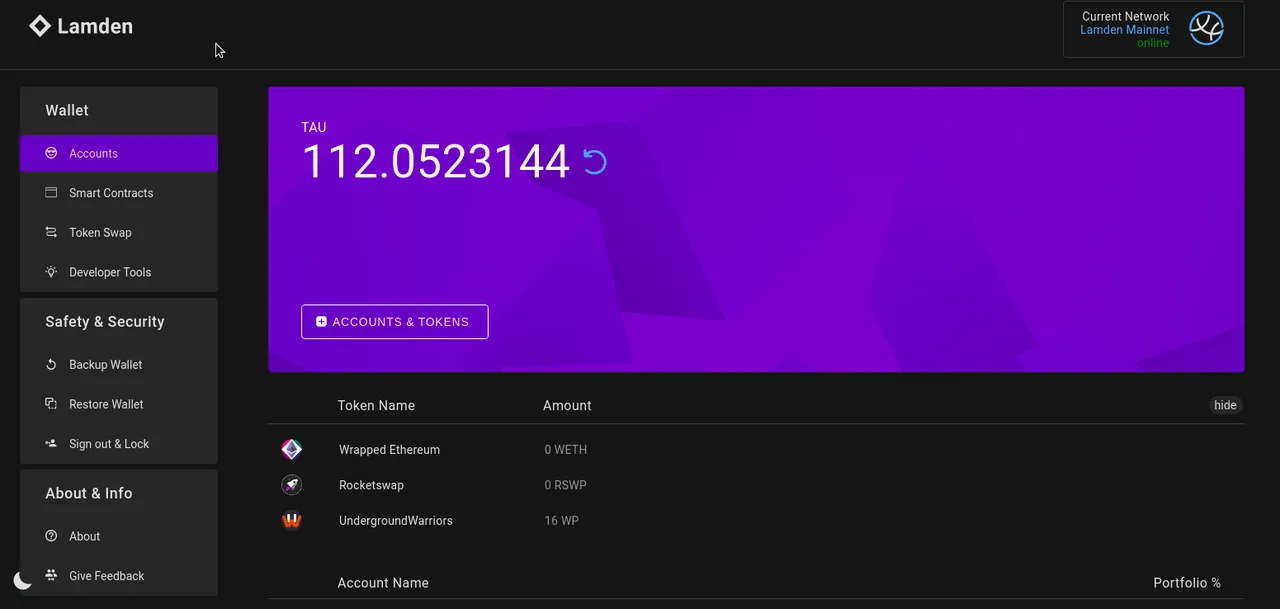Click the Lamden diamond logo icon

(x=40, y=26)
